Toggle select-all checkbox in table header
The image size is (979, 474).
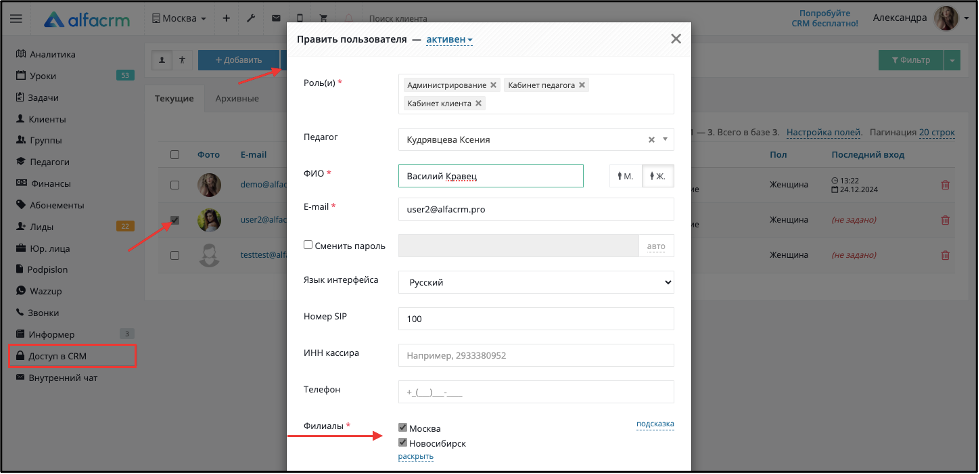tap(175, 154)
